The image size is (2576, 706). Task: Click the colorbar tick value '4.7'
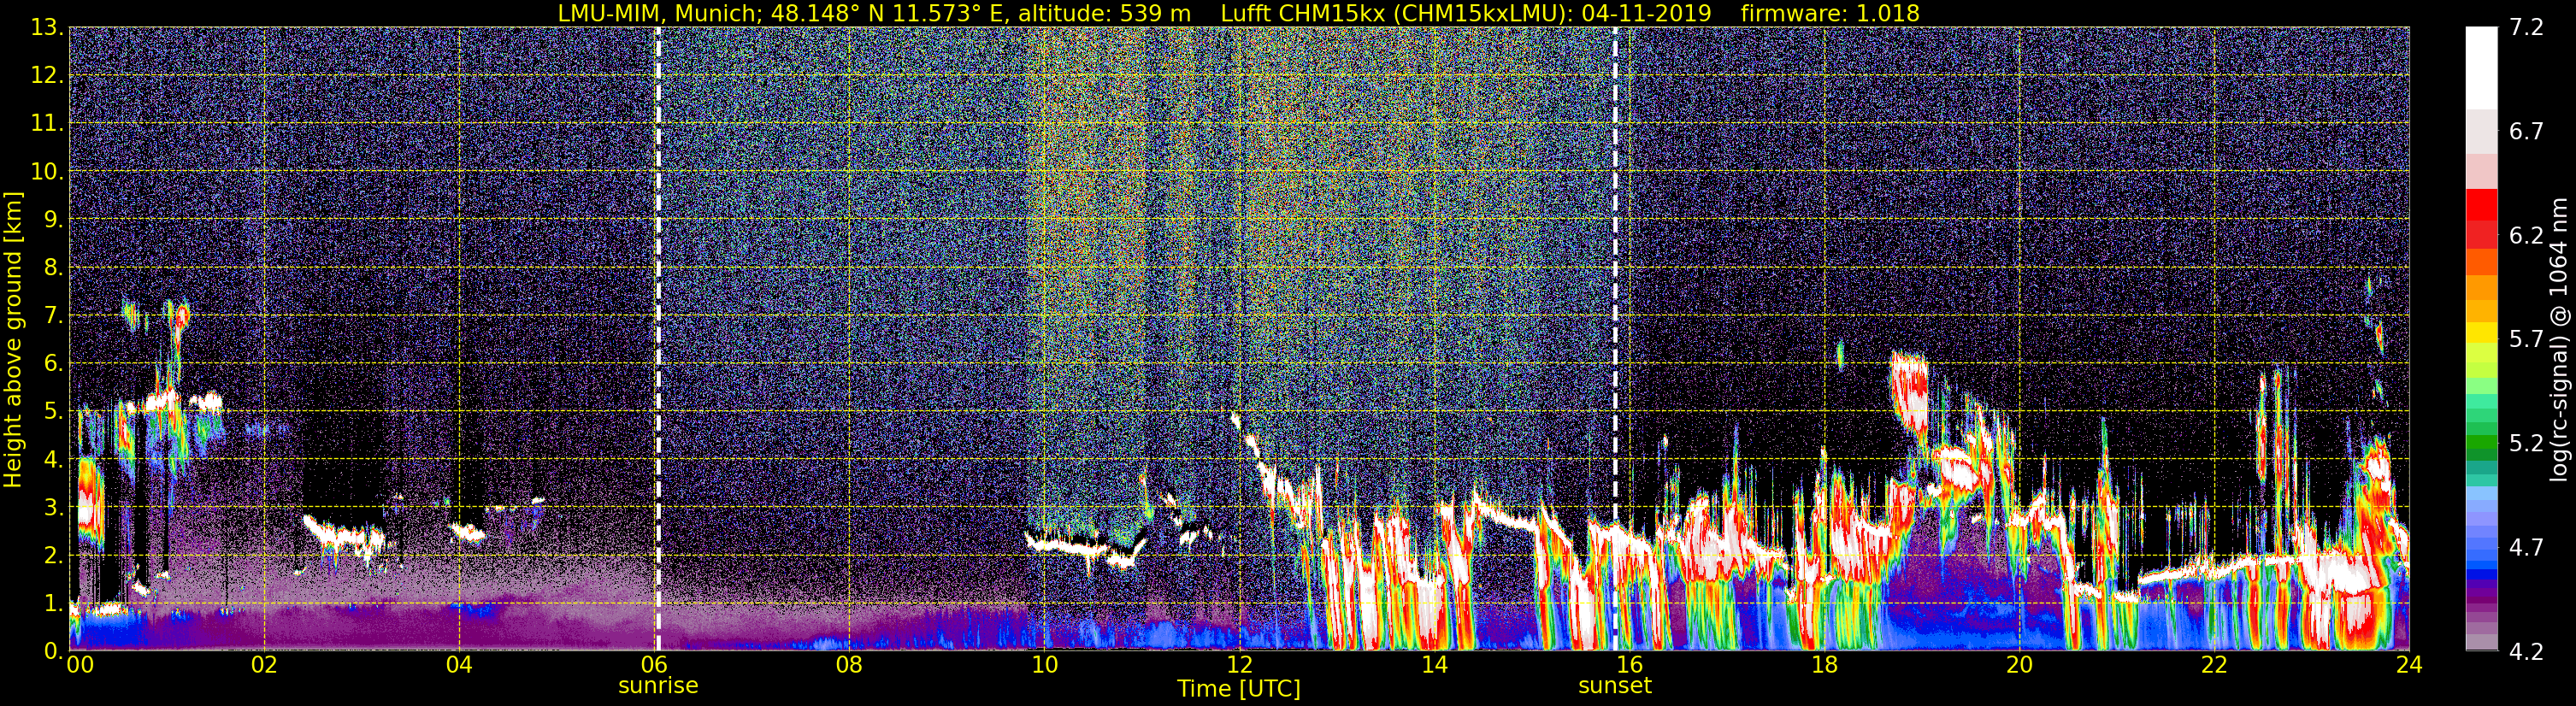pyautogui.click(x=2526, y=547)
